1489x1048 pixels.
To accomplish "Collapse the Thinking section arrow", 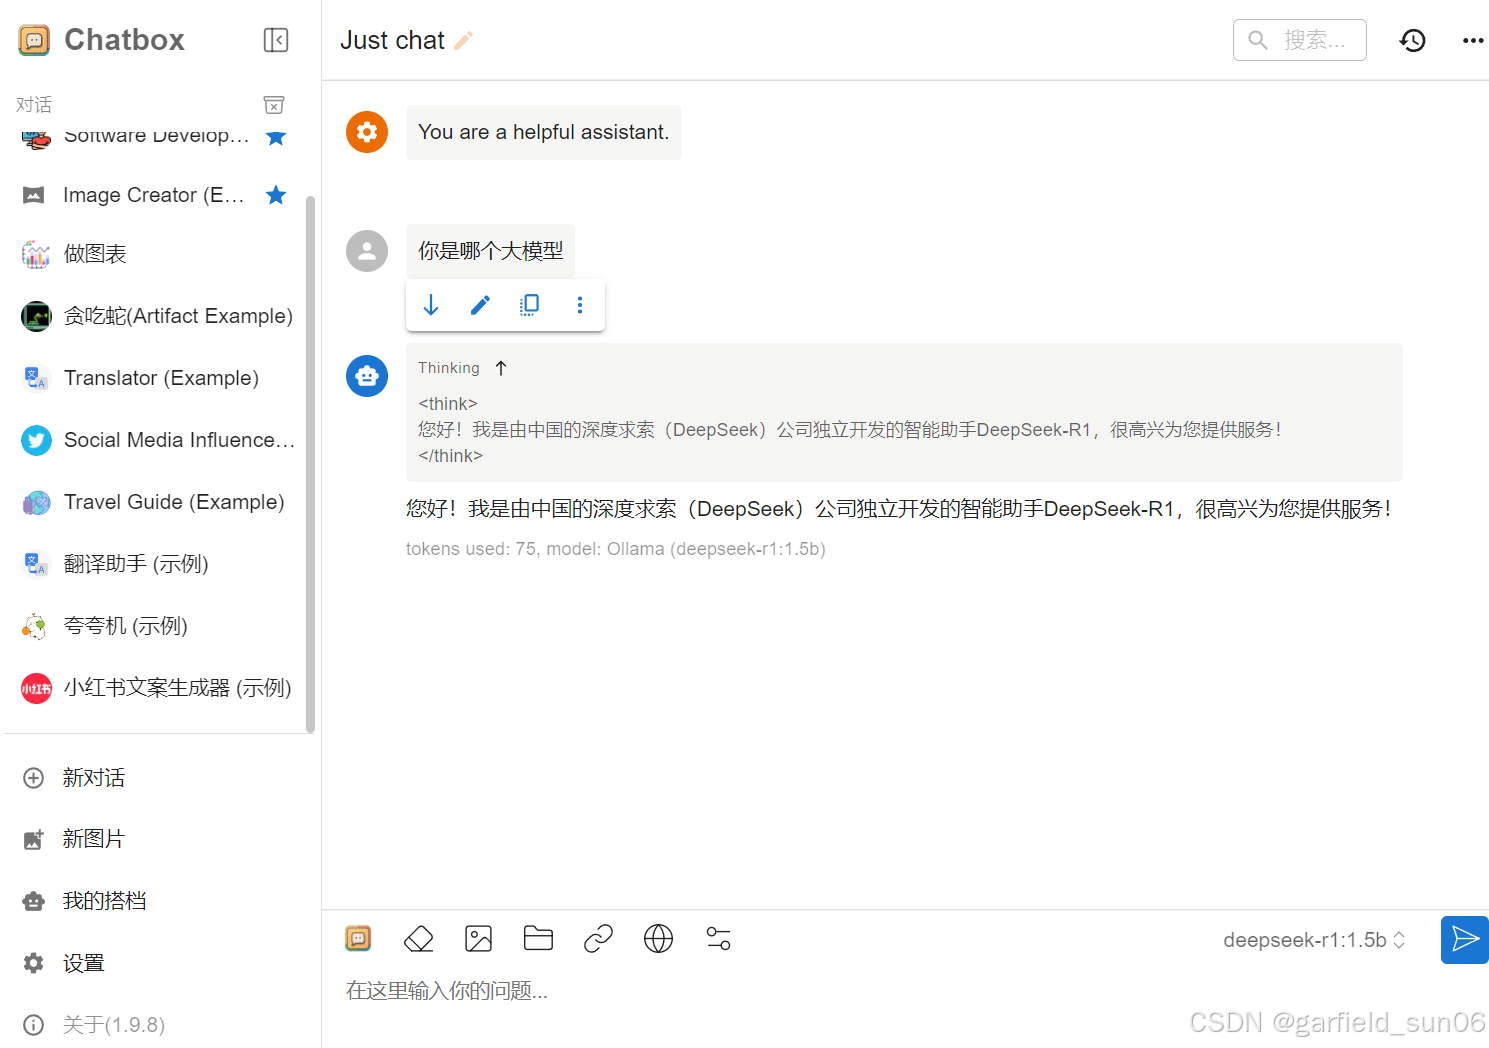I will pyautogui.click(x=501, y=368).
